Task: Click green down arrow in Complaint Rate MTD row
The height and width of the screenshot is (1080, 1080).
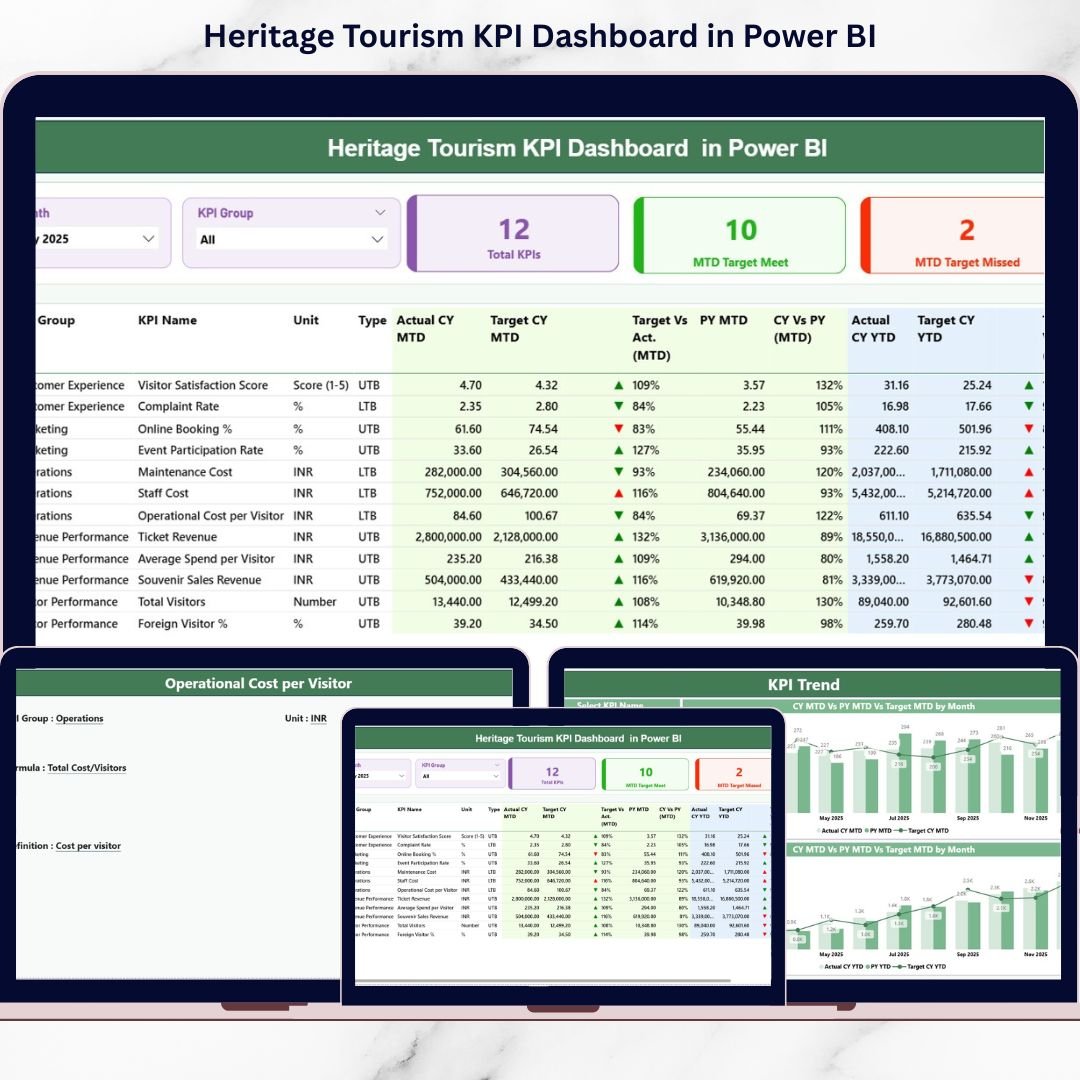Action: [619, 407]
